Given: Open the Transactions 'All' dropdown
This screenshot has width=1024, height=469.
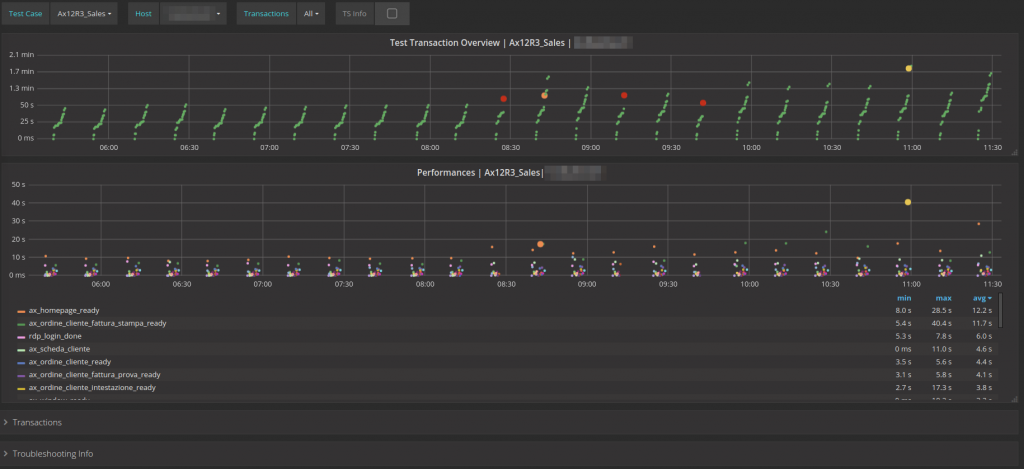Looking at the screenshot, I should [x=310, y=14].
